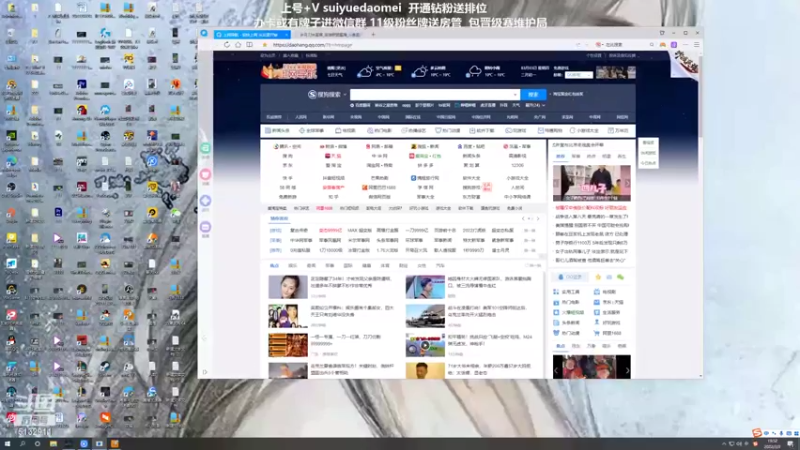The height and width of the screenshot is (450, 800).
Task: Open the right panel video thumbnail
Action: 591,183
